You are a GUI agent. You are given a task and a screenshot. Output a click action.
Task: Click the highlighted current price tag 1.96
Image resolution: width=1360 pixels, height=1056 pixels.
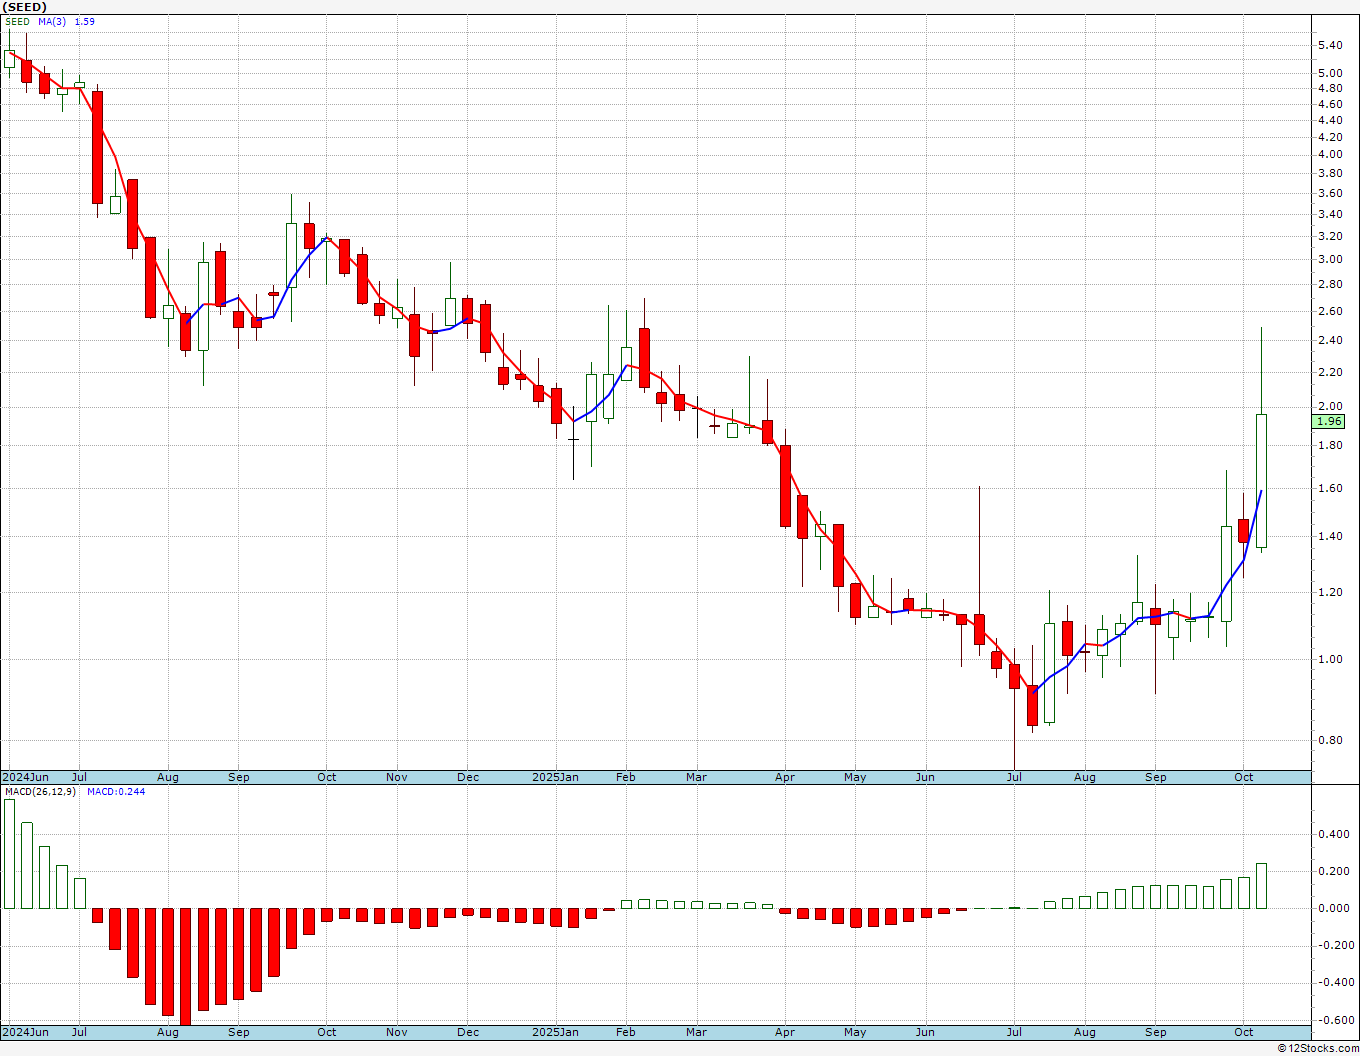pos(1329,422)
